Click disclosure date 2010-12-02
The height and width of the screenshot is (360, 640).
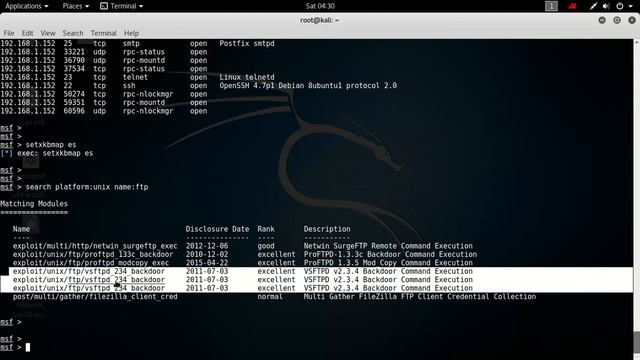click(207, 254)
